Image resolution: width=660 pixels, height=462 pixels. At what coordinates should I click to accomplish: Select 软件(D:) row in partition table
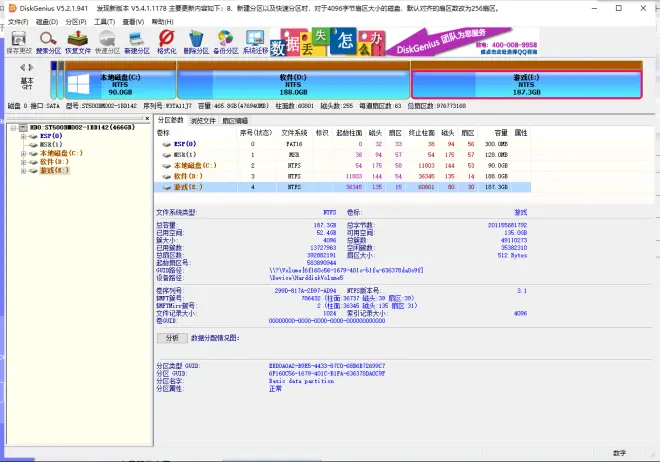(343, 176)
